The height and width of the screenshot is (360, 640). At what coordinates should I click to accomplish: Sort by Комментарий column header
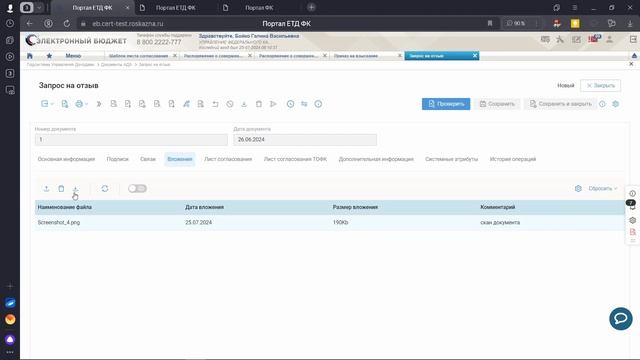(x=498, y=207)
